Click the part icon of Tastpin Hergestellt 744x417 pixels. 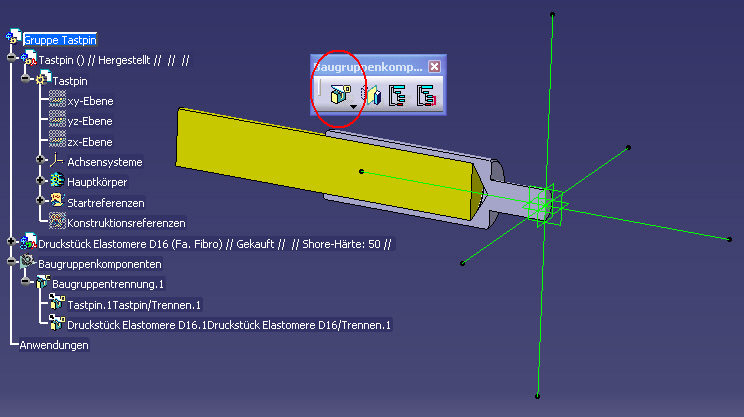(28, 57)
